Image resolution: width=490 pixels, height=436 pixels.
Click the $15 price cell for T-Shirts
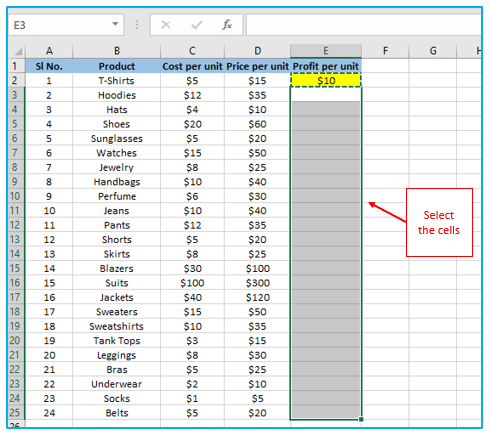point(257,80)
